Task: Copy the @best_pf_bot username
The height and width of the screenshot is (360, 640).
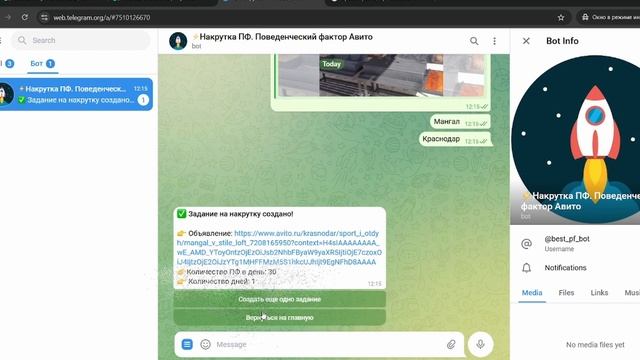Action: [x=567, y=239]
